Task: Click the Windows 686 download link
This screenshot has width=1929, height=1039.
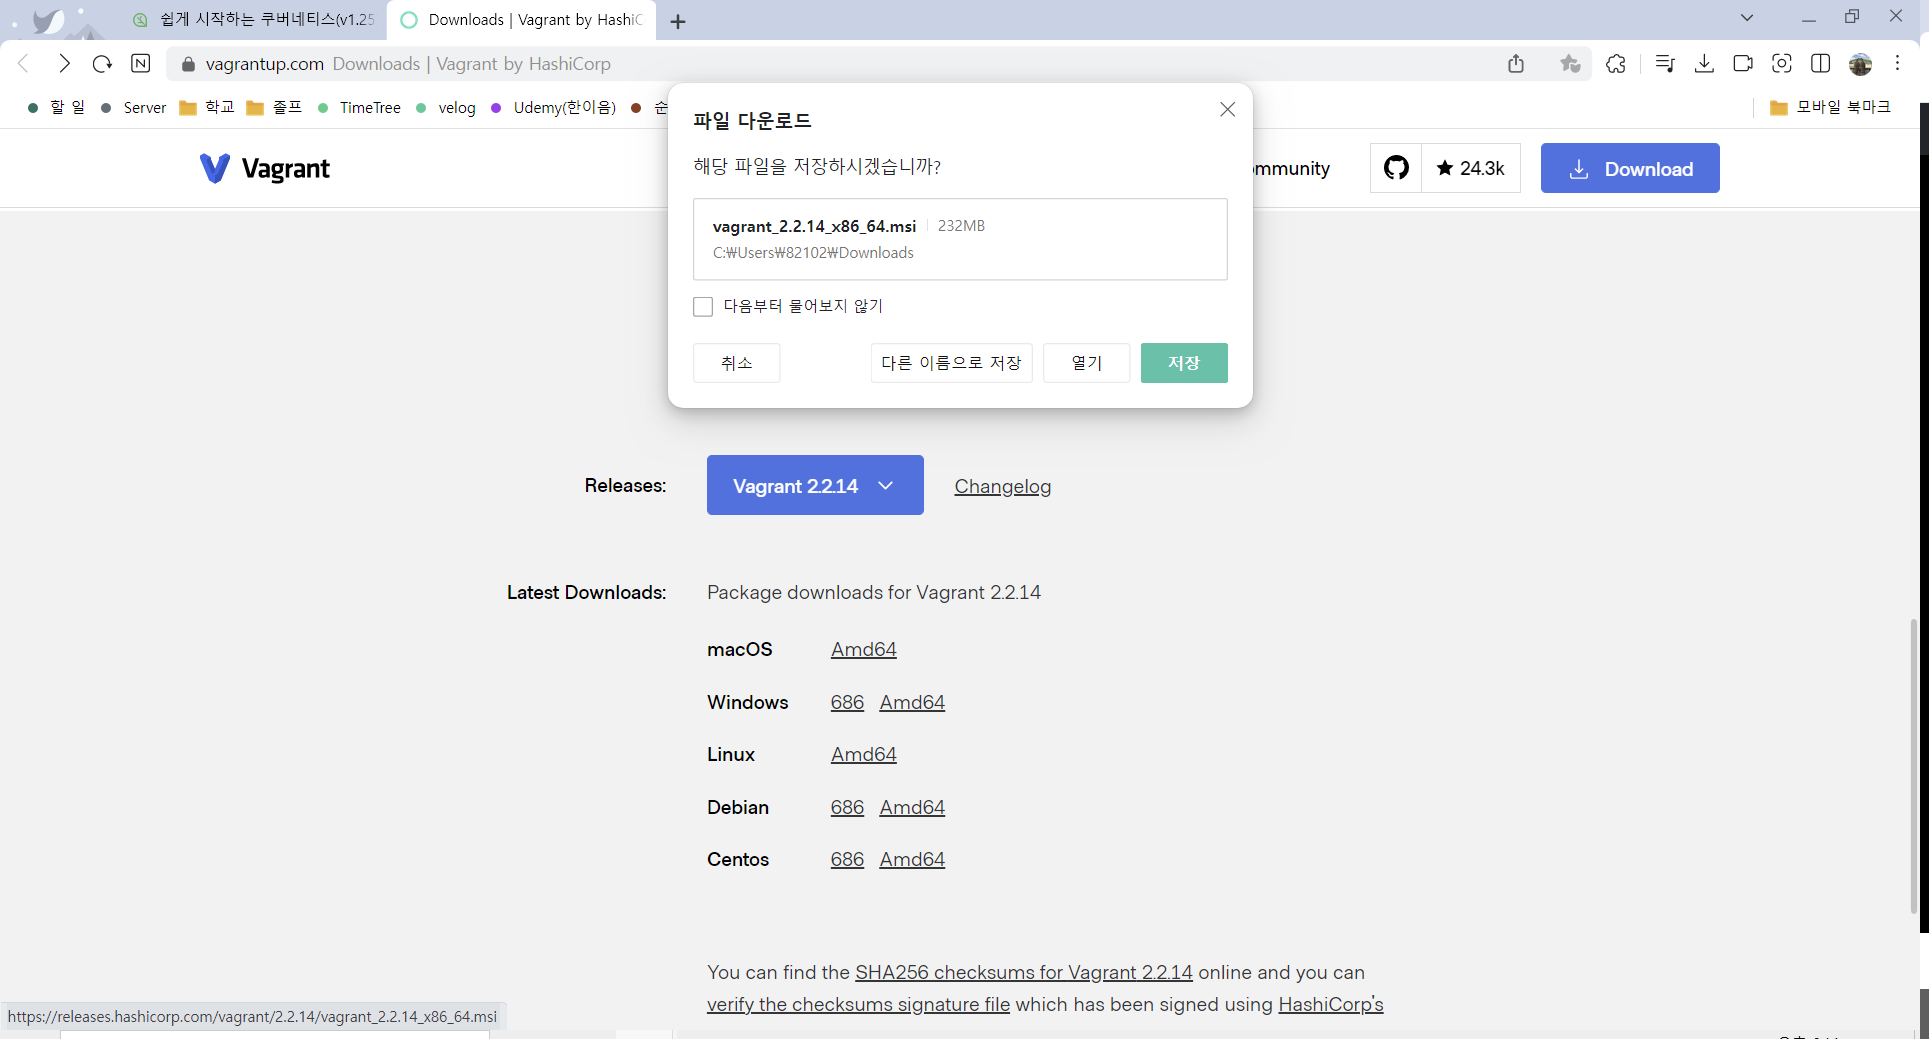Action: coord(847,702)
